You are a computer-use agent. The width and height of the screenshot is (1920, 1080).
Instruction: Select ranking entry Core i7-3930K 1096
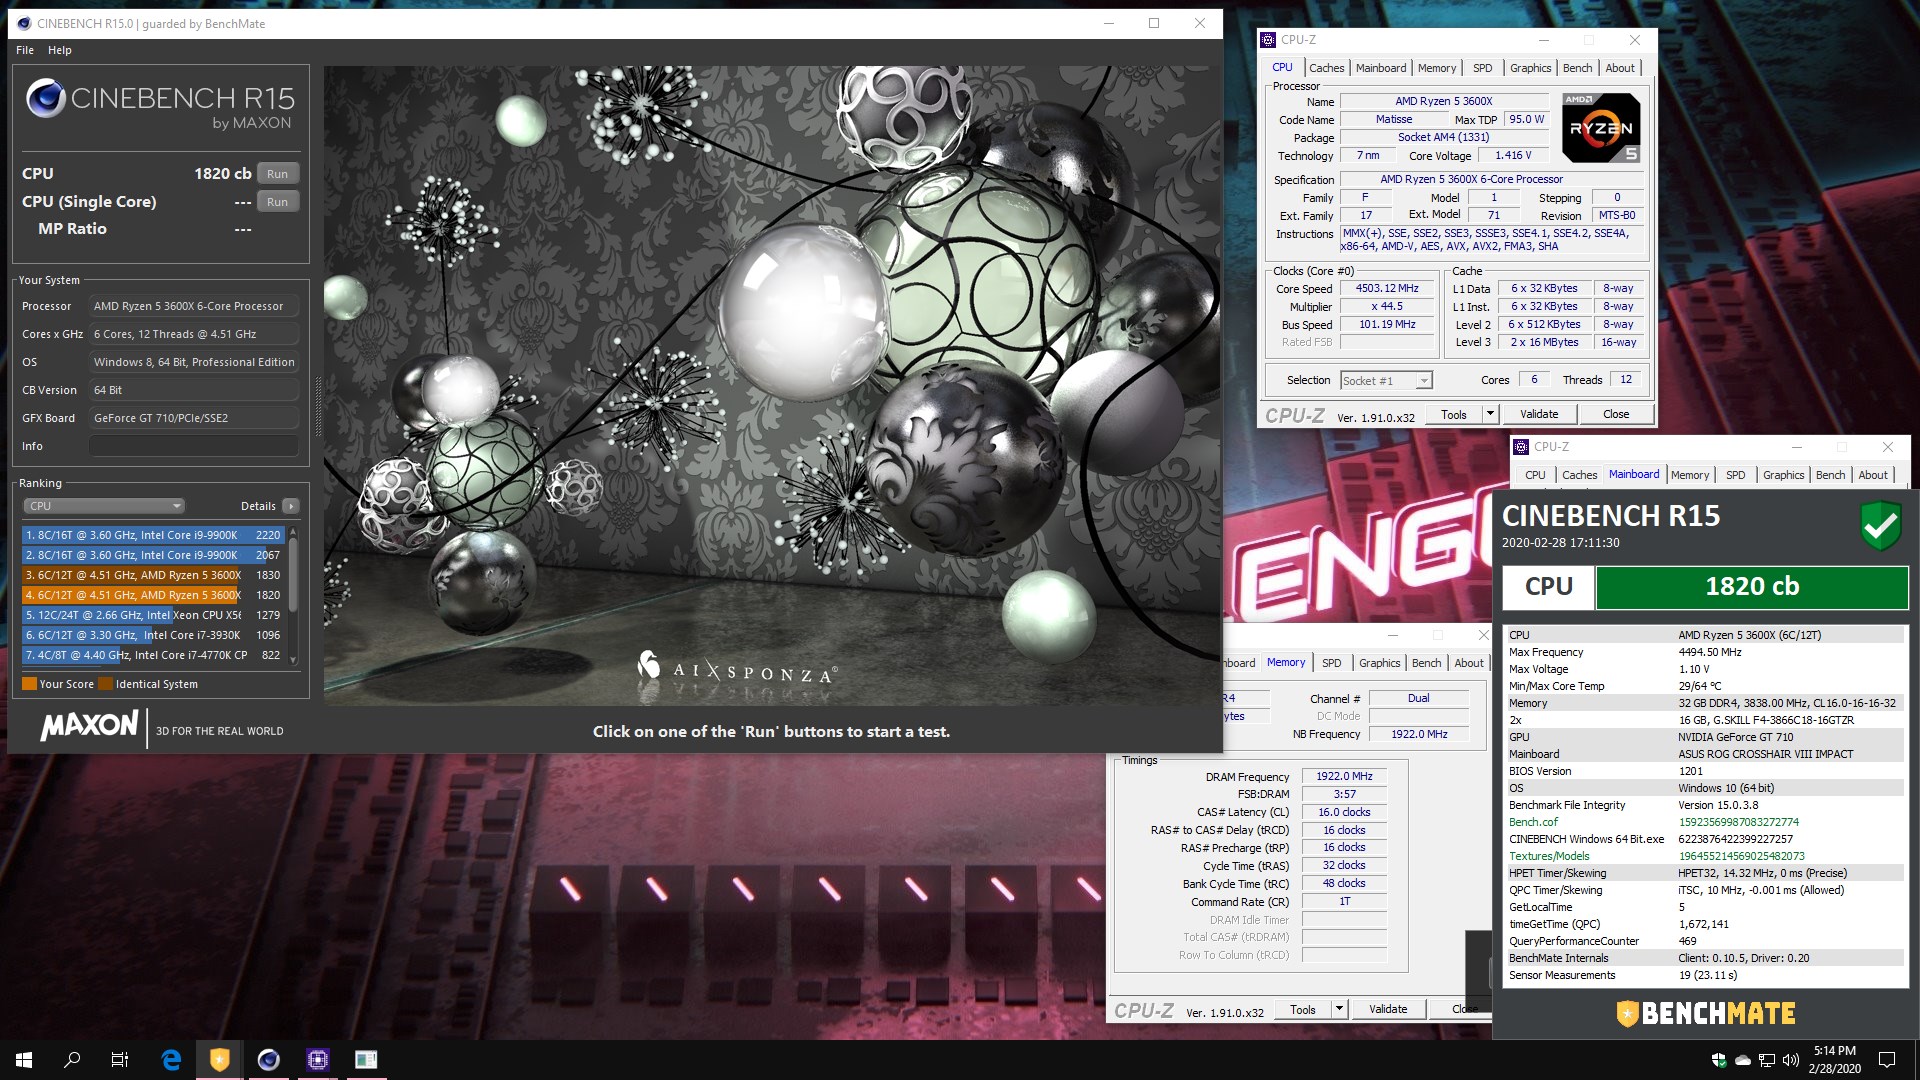[x=153, y=635]
